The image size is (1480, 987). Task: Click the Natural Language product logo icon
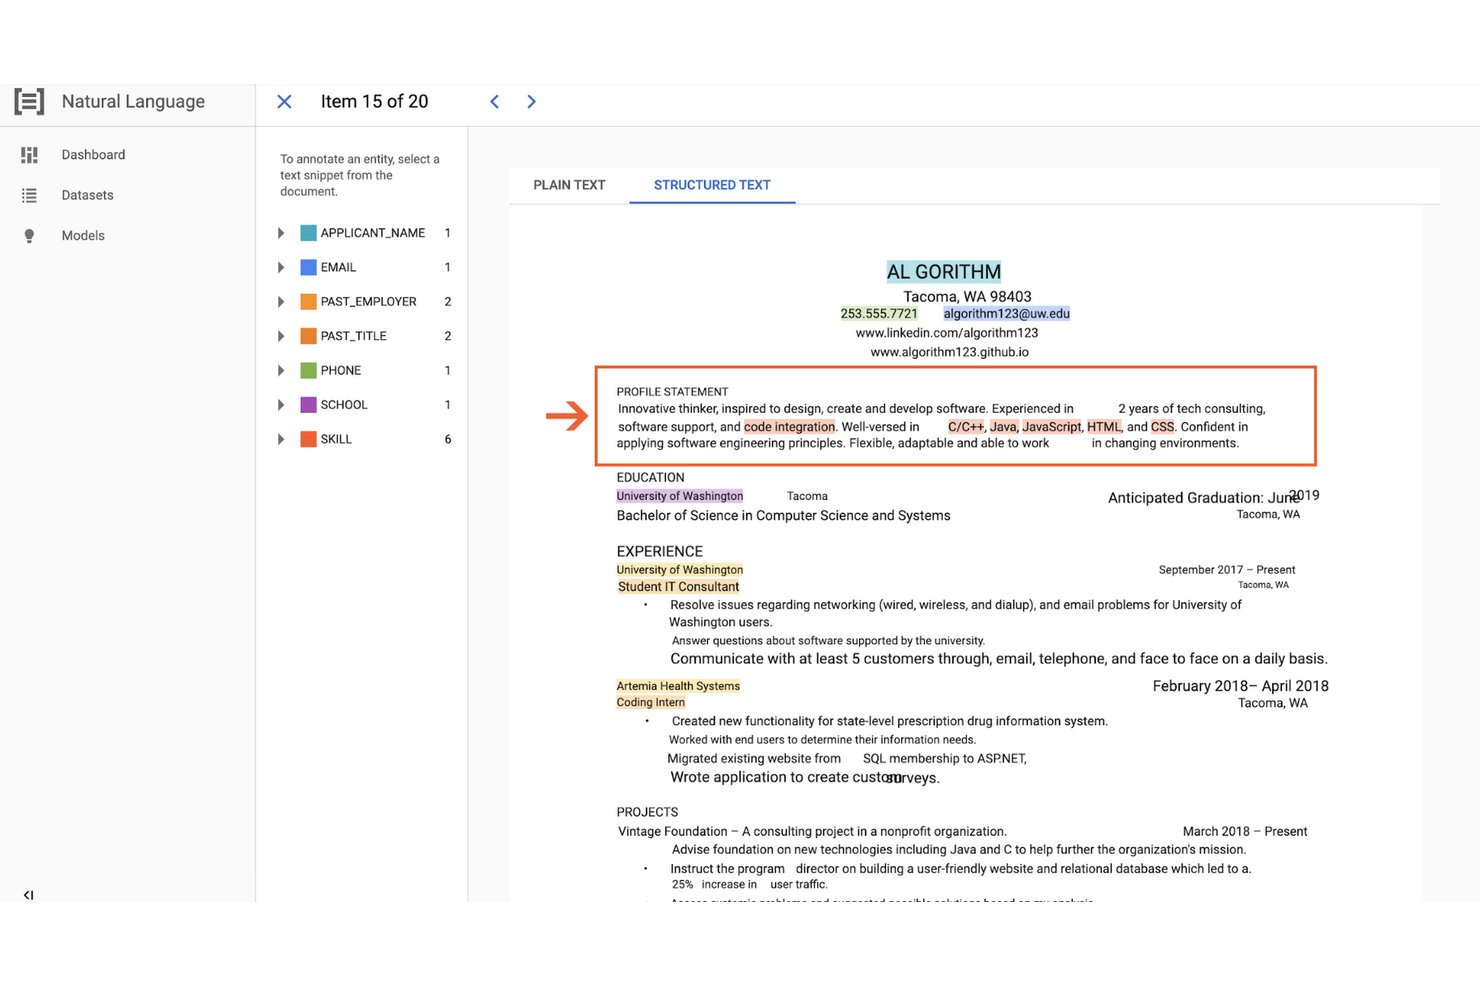click(x=29, y=101)
